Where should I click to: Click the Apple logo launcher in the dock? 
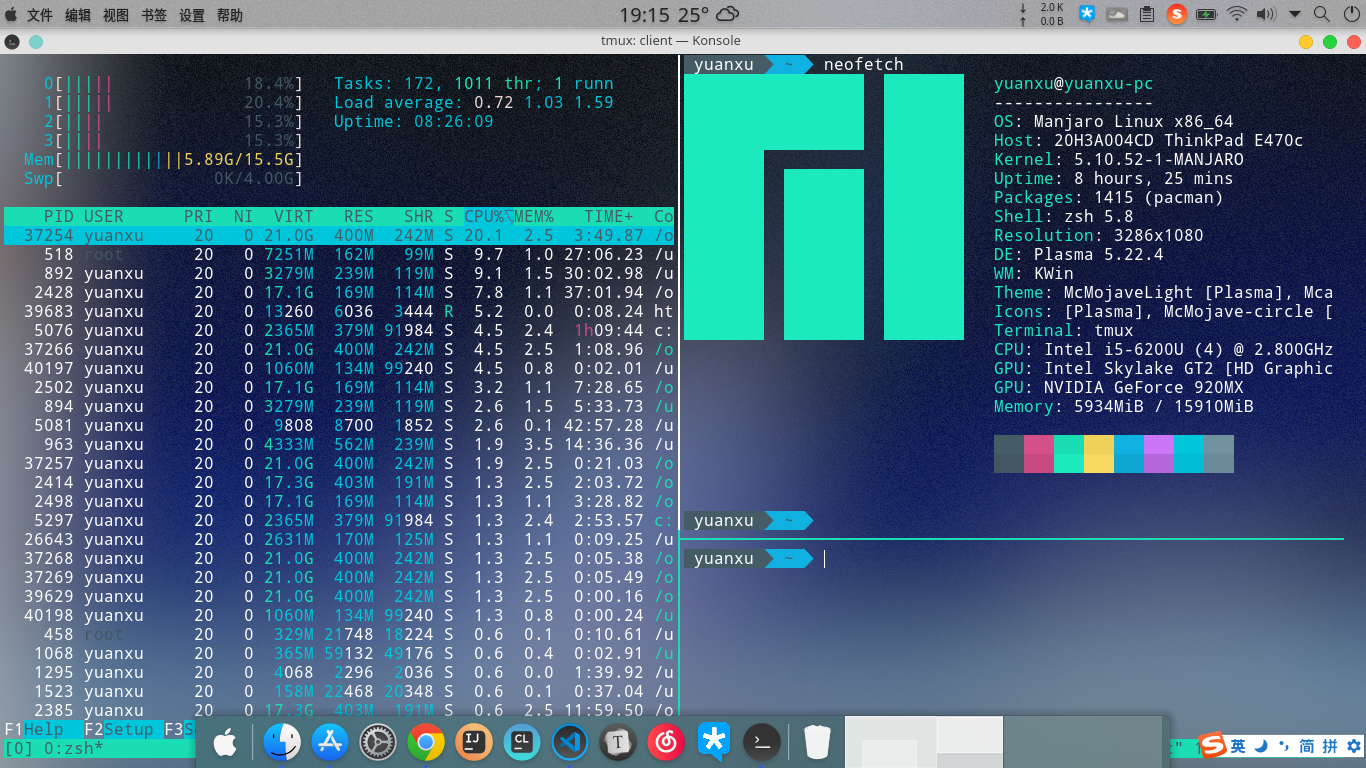[225, 742]
